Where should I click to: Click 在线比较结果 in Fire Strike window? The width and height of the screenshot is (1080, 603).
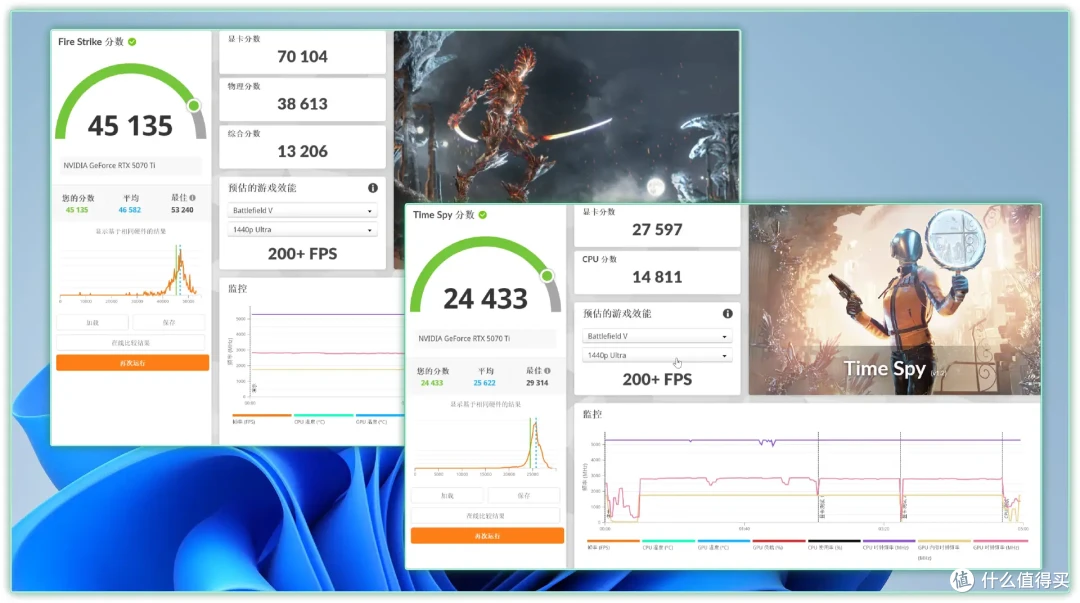(x=131, y=343)
